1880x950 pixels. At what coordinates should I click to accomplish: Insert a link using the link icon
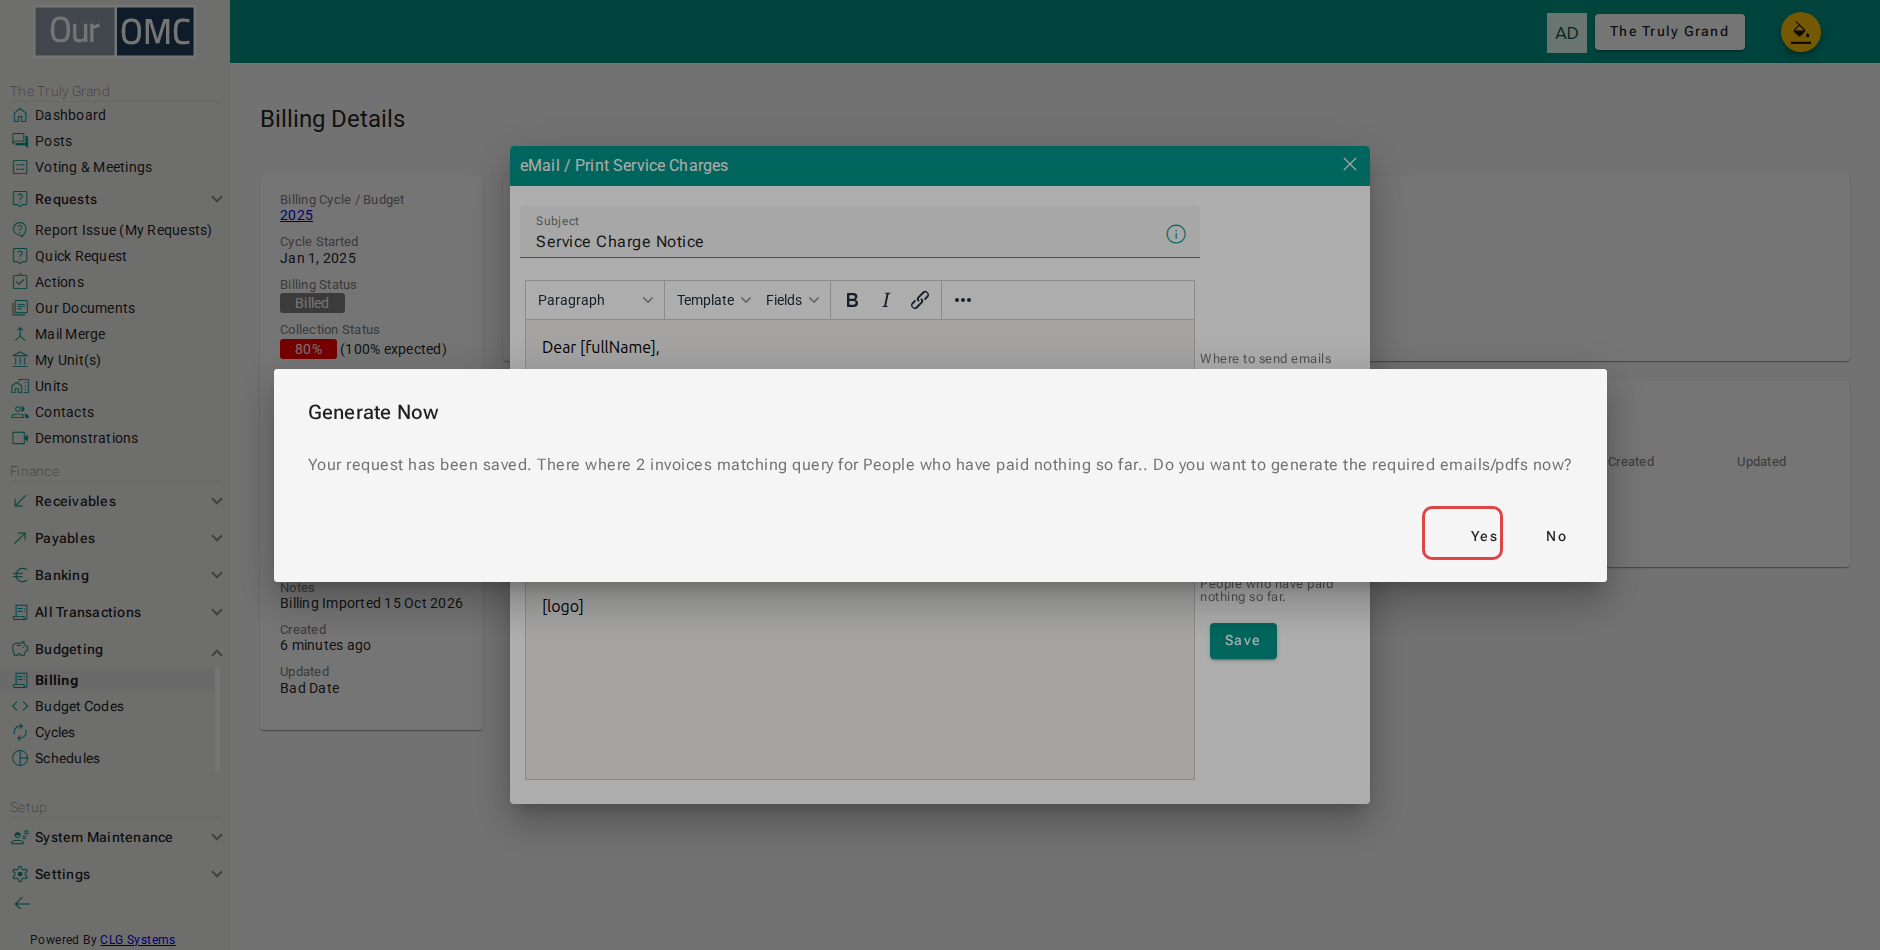point(920,300)
